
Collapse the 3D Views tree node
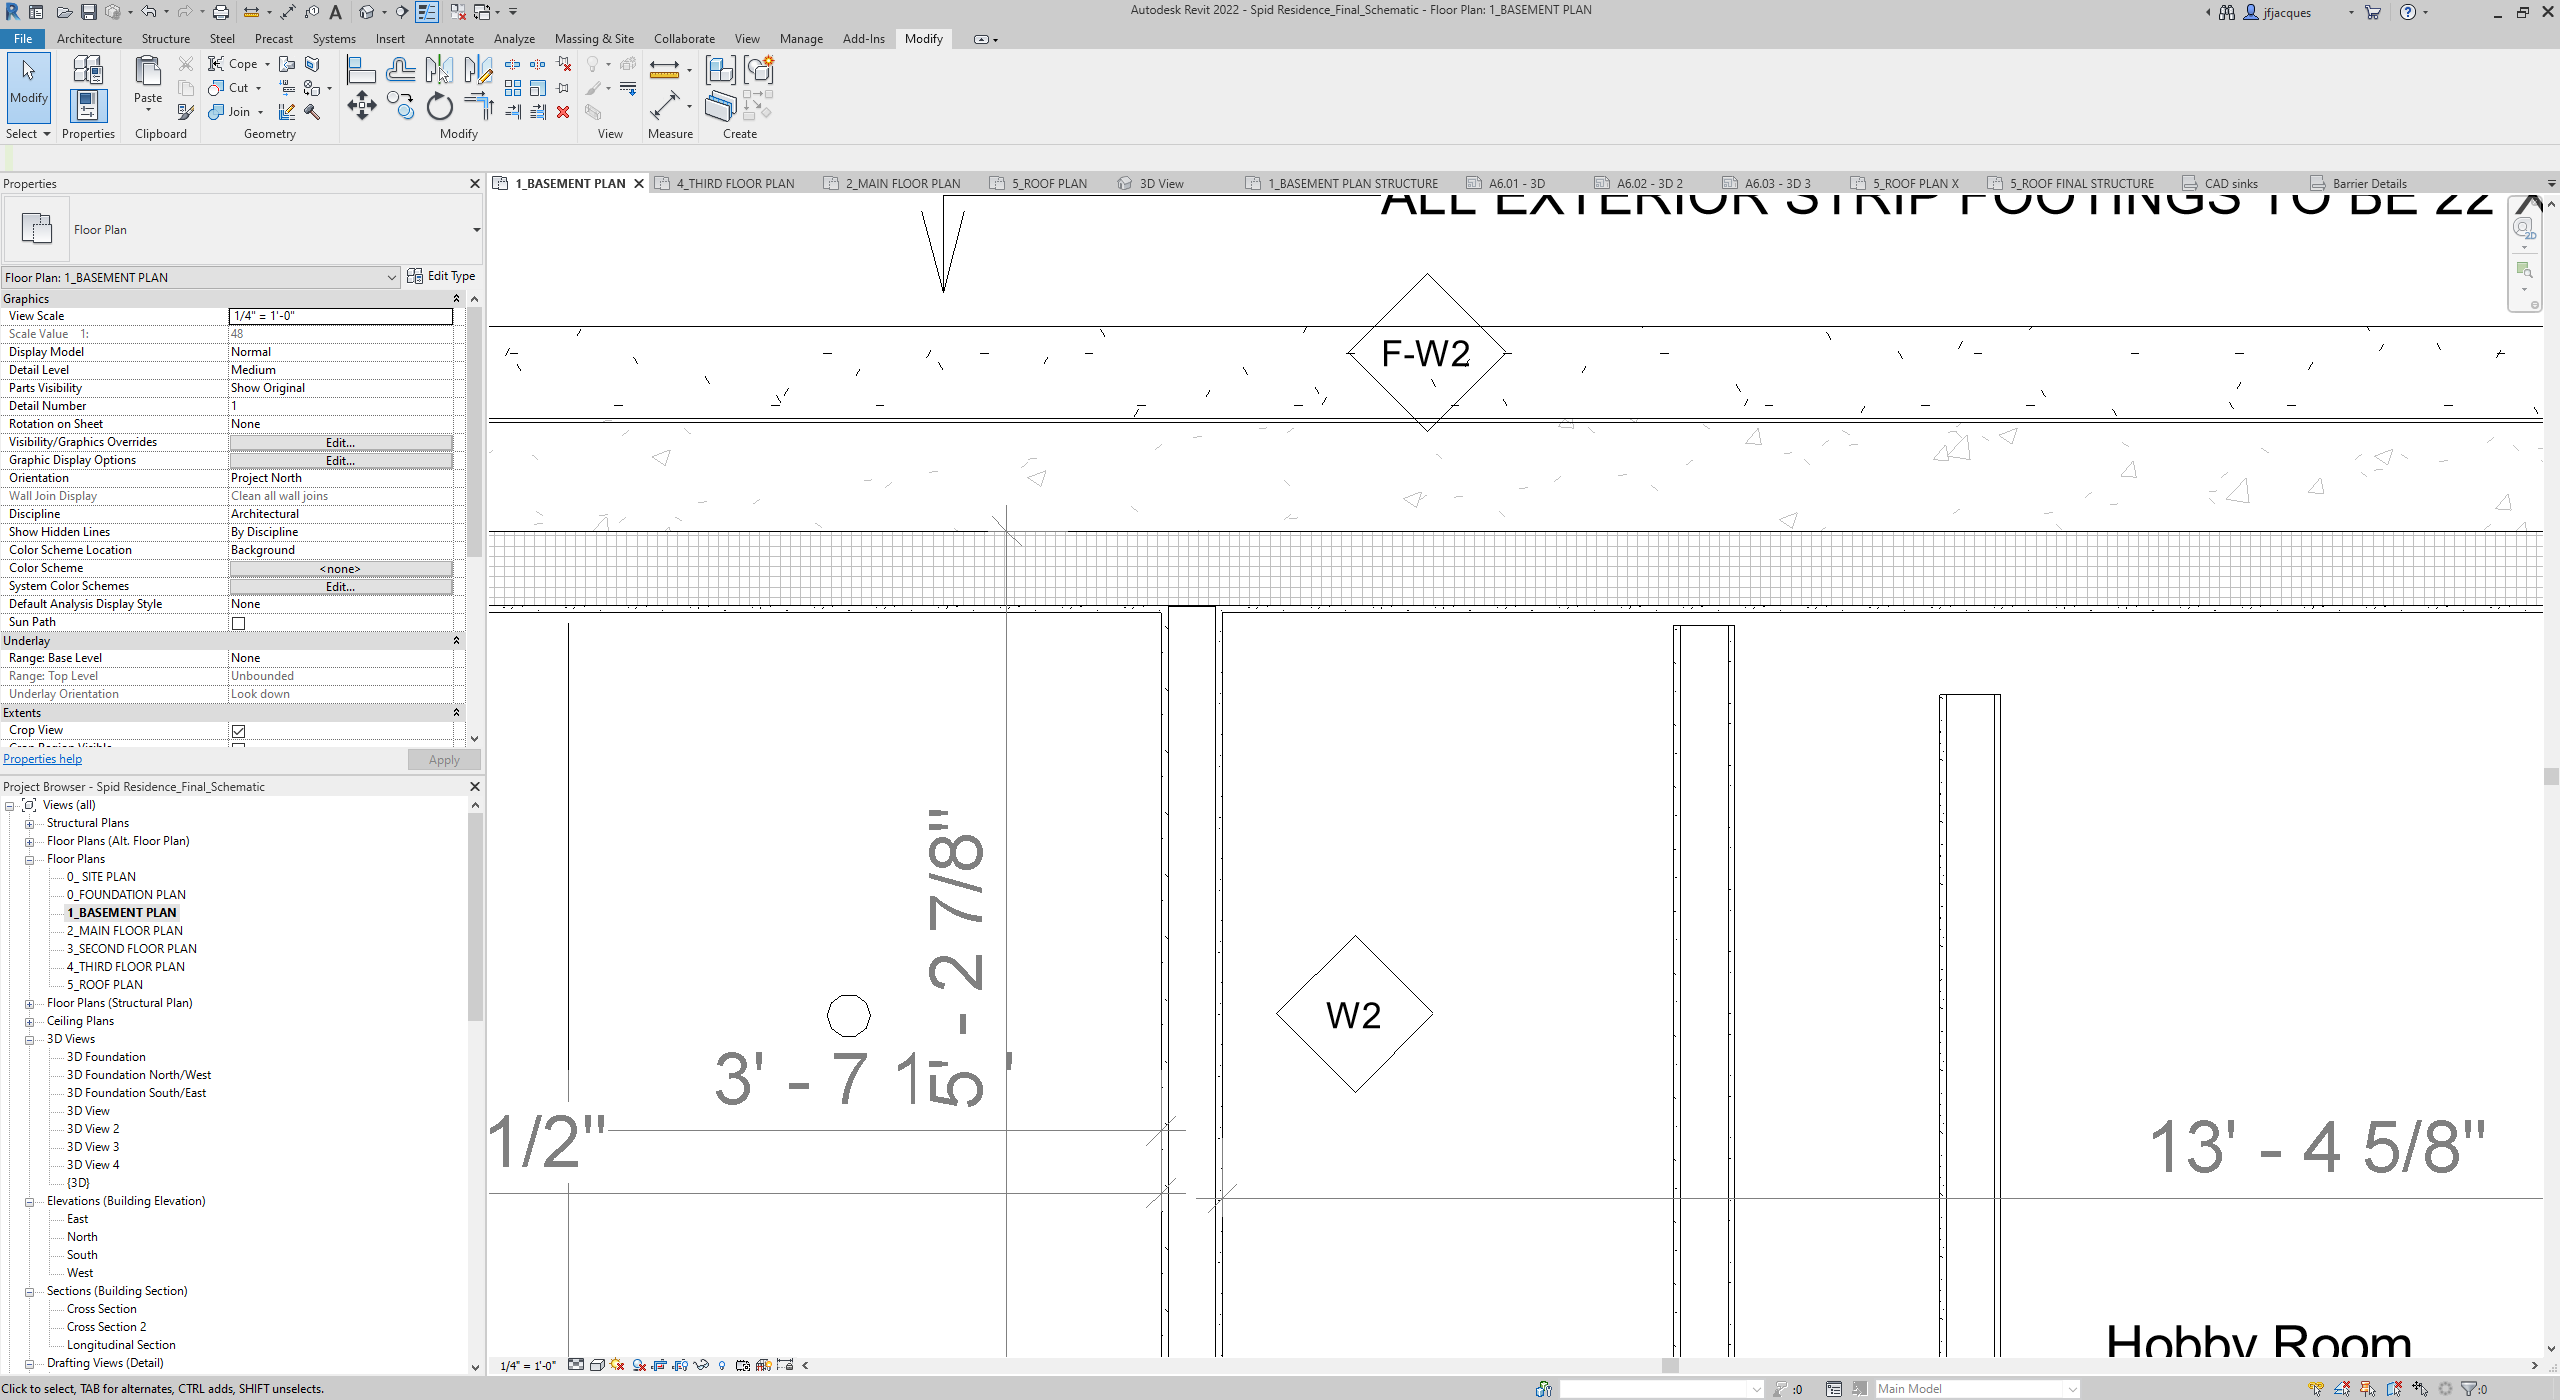coord(29,1040)
